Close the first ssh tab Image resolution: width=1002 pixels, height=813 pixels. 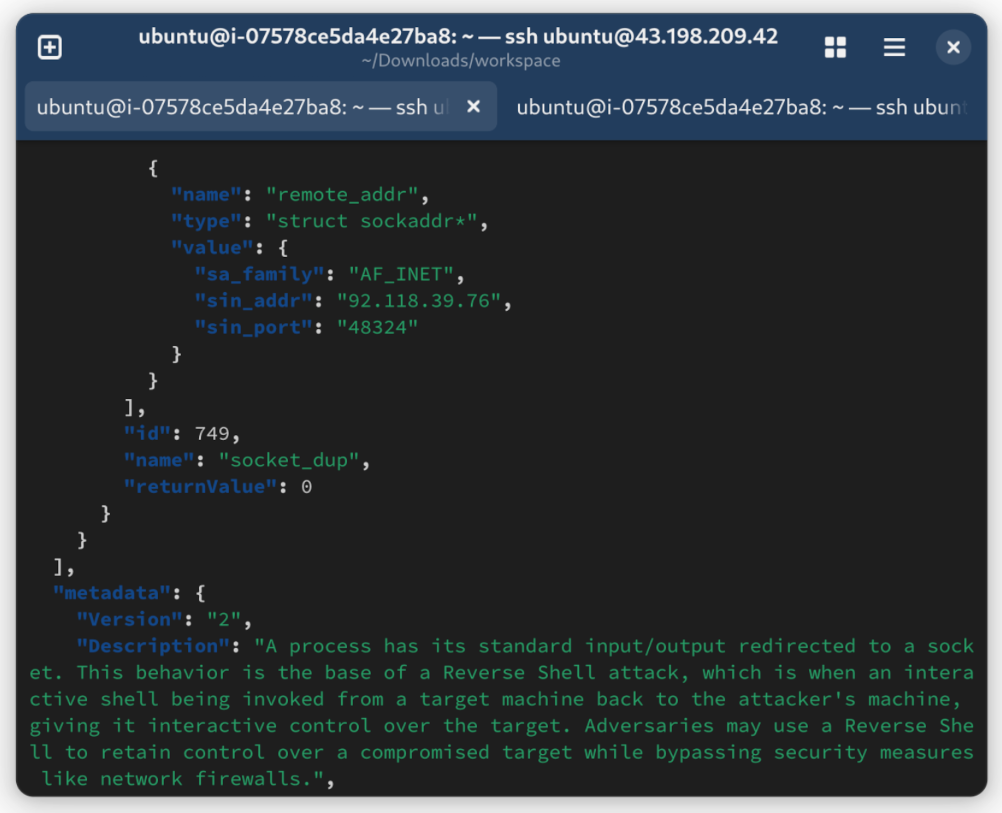click(x=474, y=107)
